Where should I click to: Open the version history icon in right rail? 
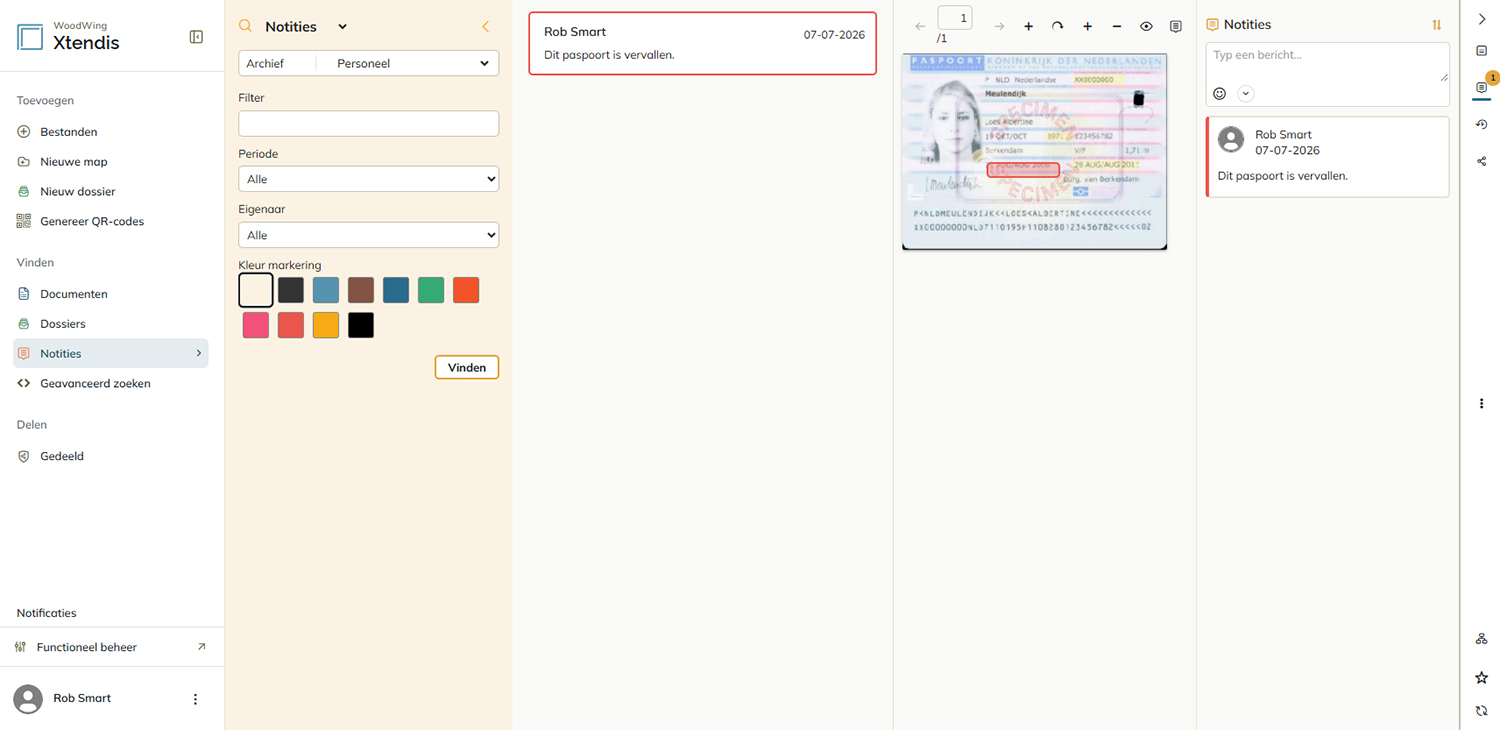[1482, 124]
